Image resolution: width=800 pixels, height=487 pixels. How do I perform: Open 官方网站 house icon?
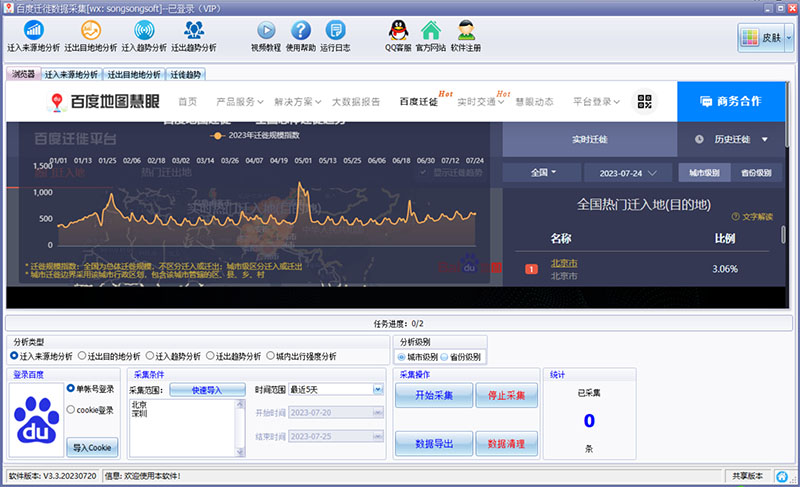point(430,31)
